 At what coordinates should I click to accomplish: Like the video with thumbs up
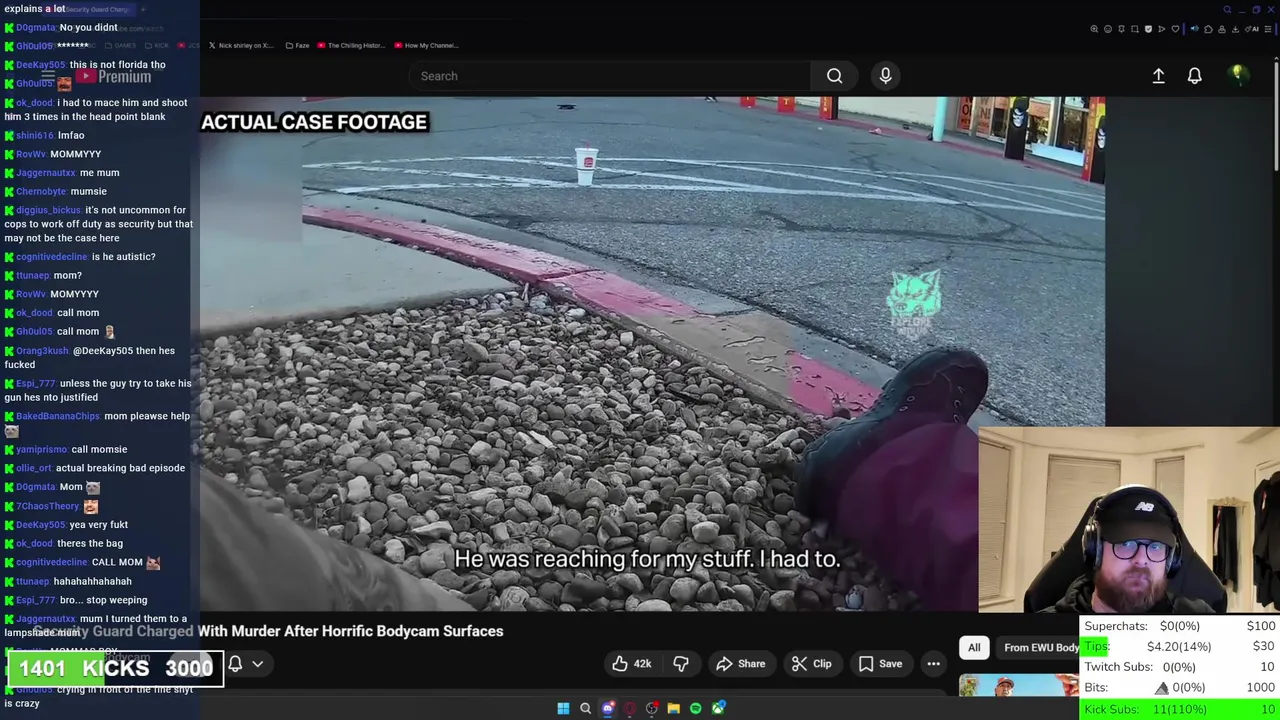coord(631,664)
